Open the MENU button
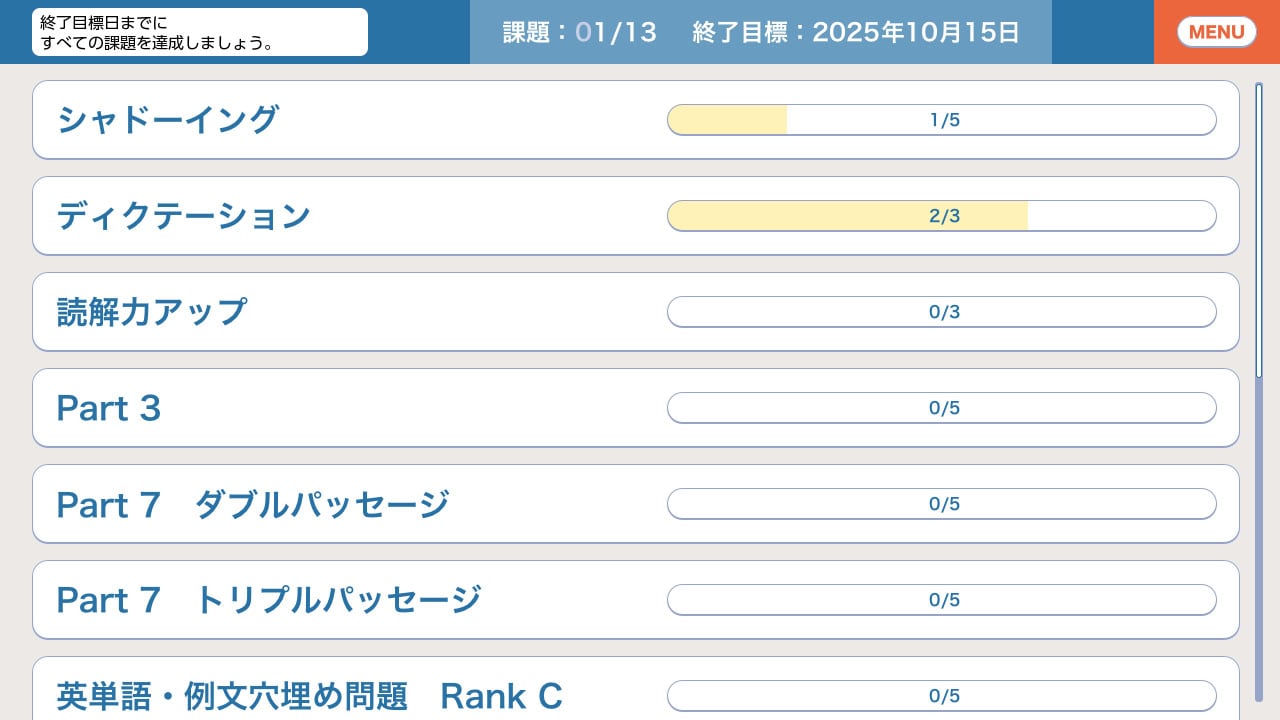Screen dimensions: 1280x720 (x=1216, y=31)
